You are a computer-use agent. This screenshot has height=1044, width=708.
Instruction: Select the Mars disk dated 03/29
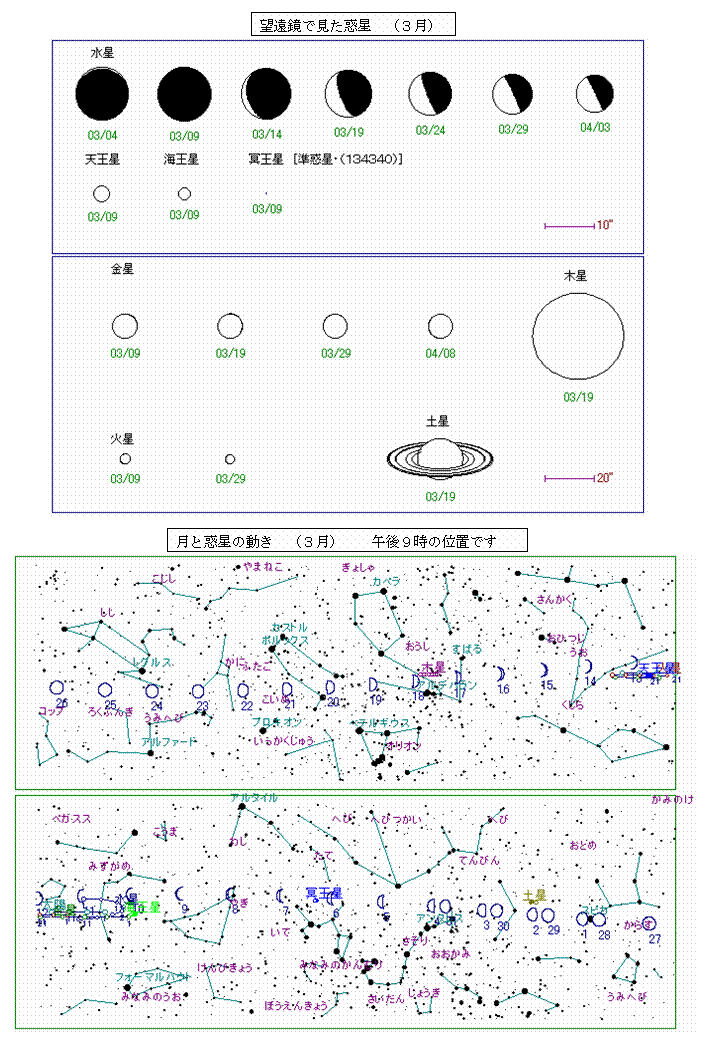[x=230, y=459]
